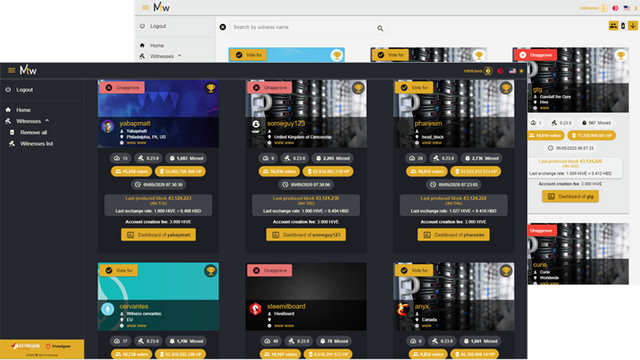Open US flag language selector in light window

coord(627,8)
